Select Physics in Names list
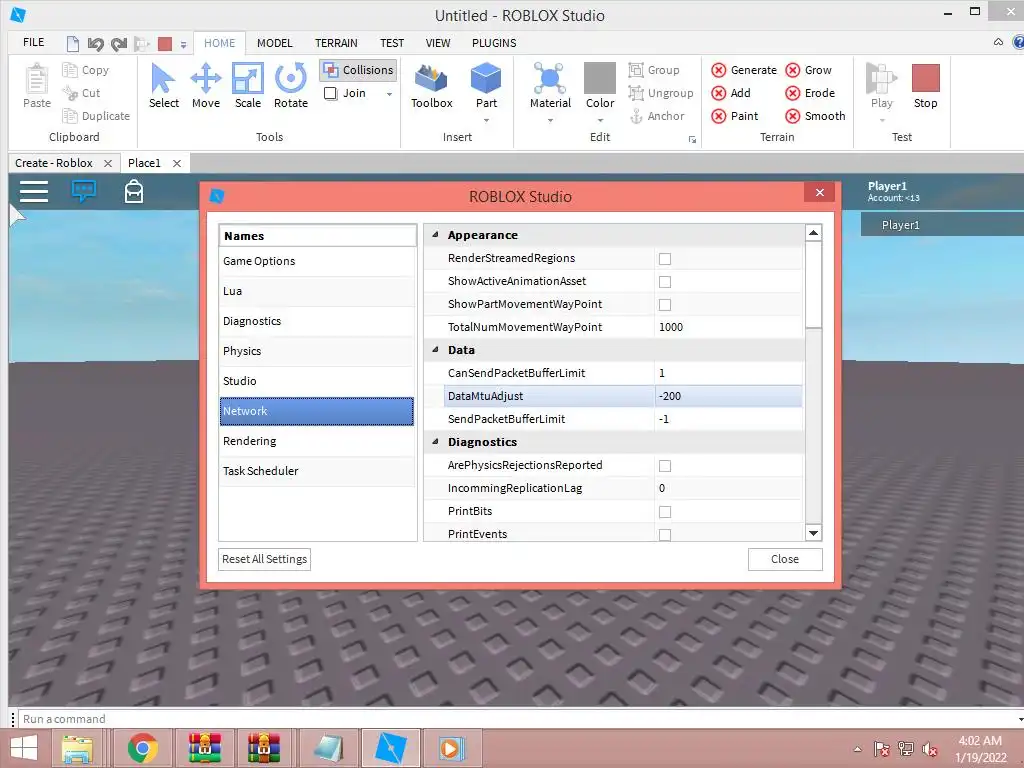The image size is (1024, 768). tap(317, 351)
